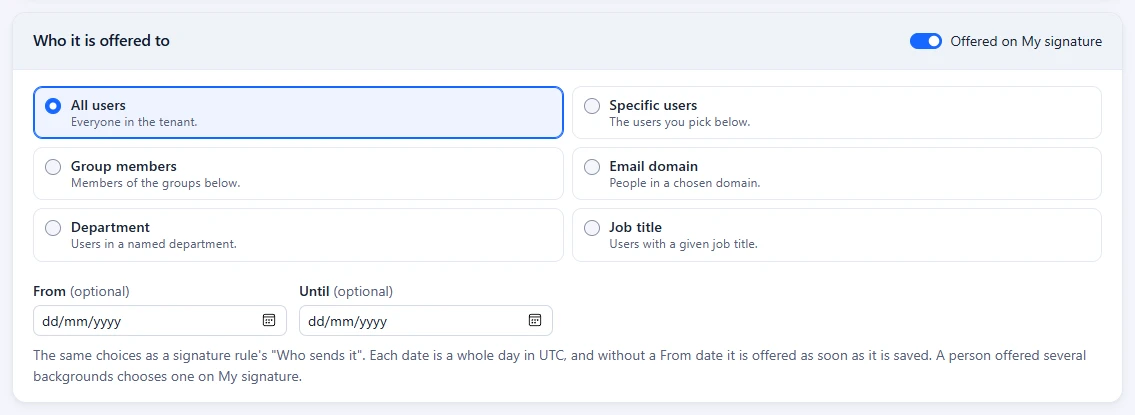This screenshot has width=1135, height=415.
Task: Select the All users radio button
Action: [53, 106]
